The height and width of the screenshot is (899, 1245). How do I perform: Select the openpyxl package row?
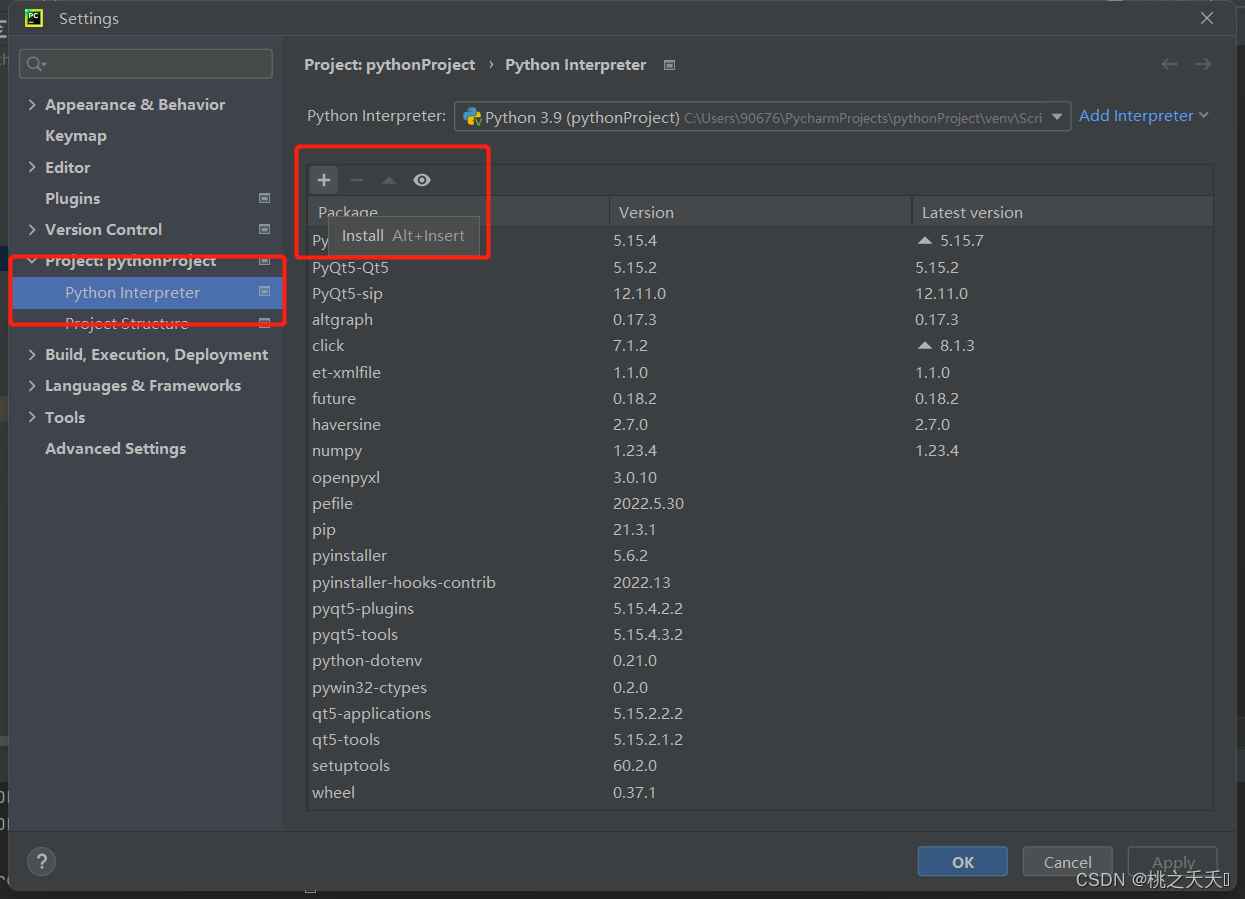coord(760,477)
